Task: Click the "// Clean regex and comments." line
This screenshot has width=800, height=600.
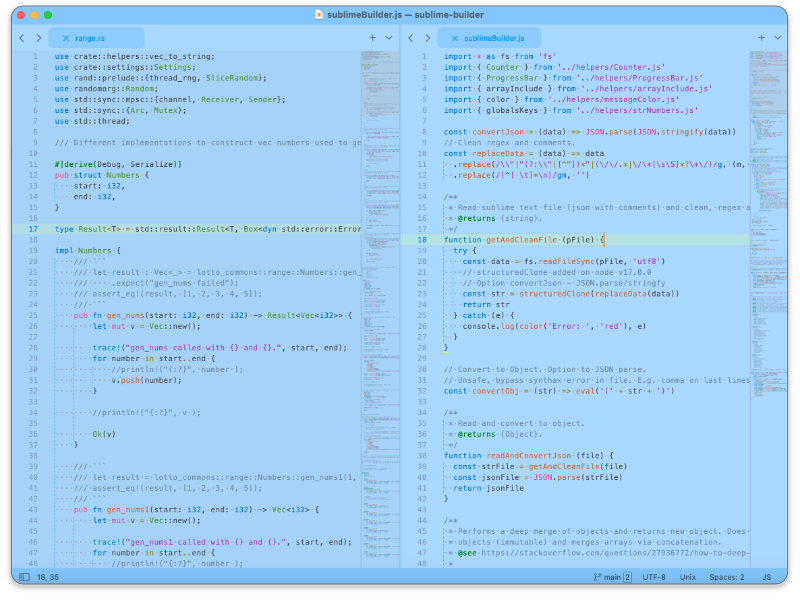Action: click(508, 143)
